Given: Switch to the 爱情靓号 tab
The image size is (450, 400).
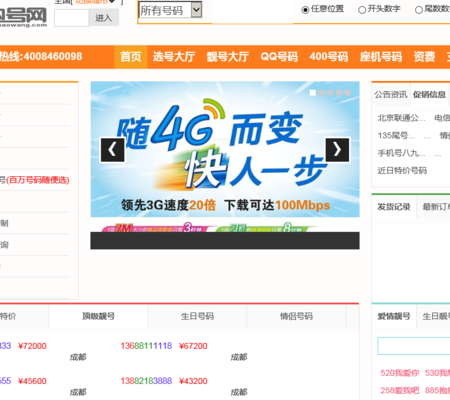Looking at the screenshot, I should point(394,316).
